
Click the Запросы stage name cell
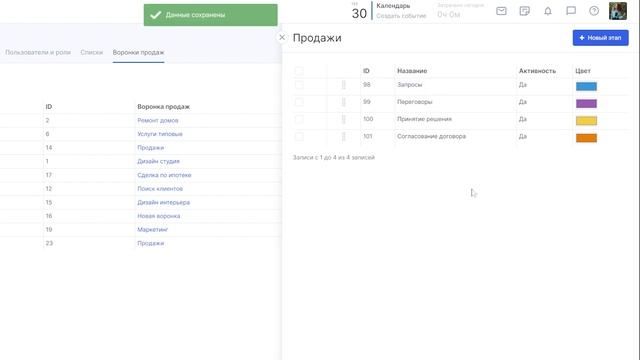click(x=409, y=85)
